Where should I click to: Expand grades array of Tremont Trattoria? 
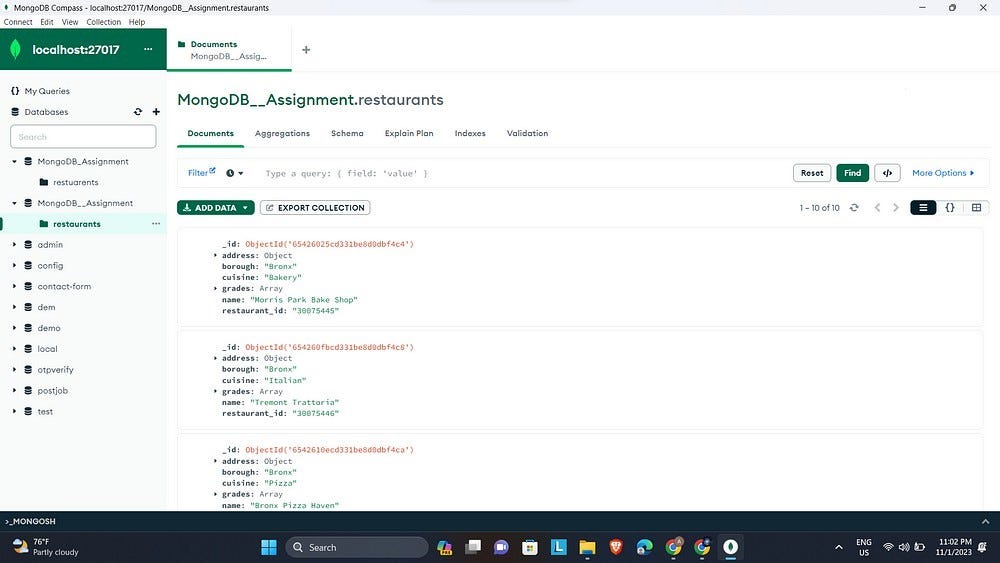click(x=216, y=391)
